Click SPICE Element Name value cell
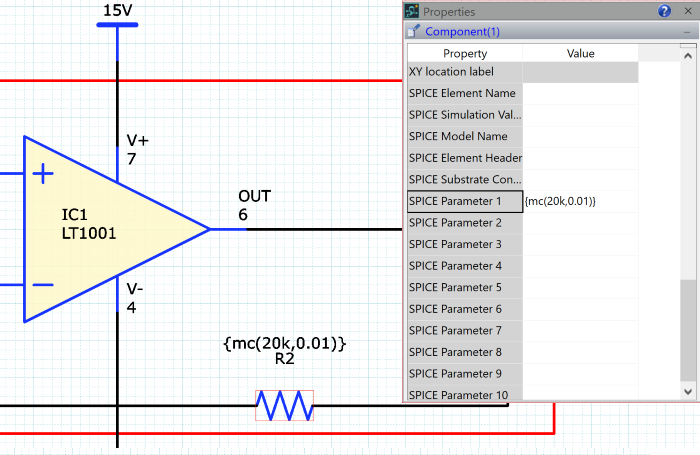The width and height of the screenshot is (700, 455). coord(580,93)
